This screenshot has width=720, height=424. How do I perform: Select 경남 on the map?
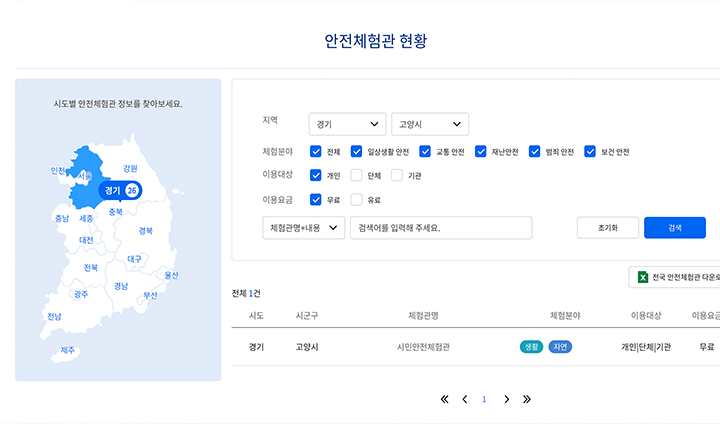(121, 286)
